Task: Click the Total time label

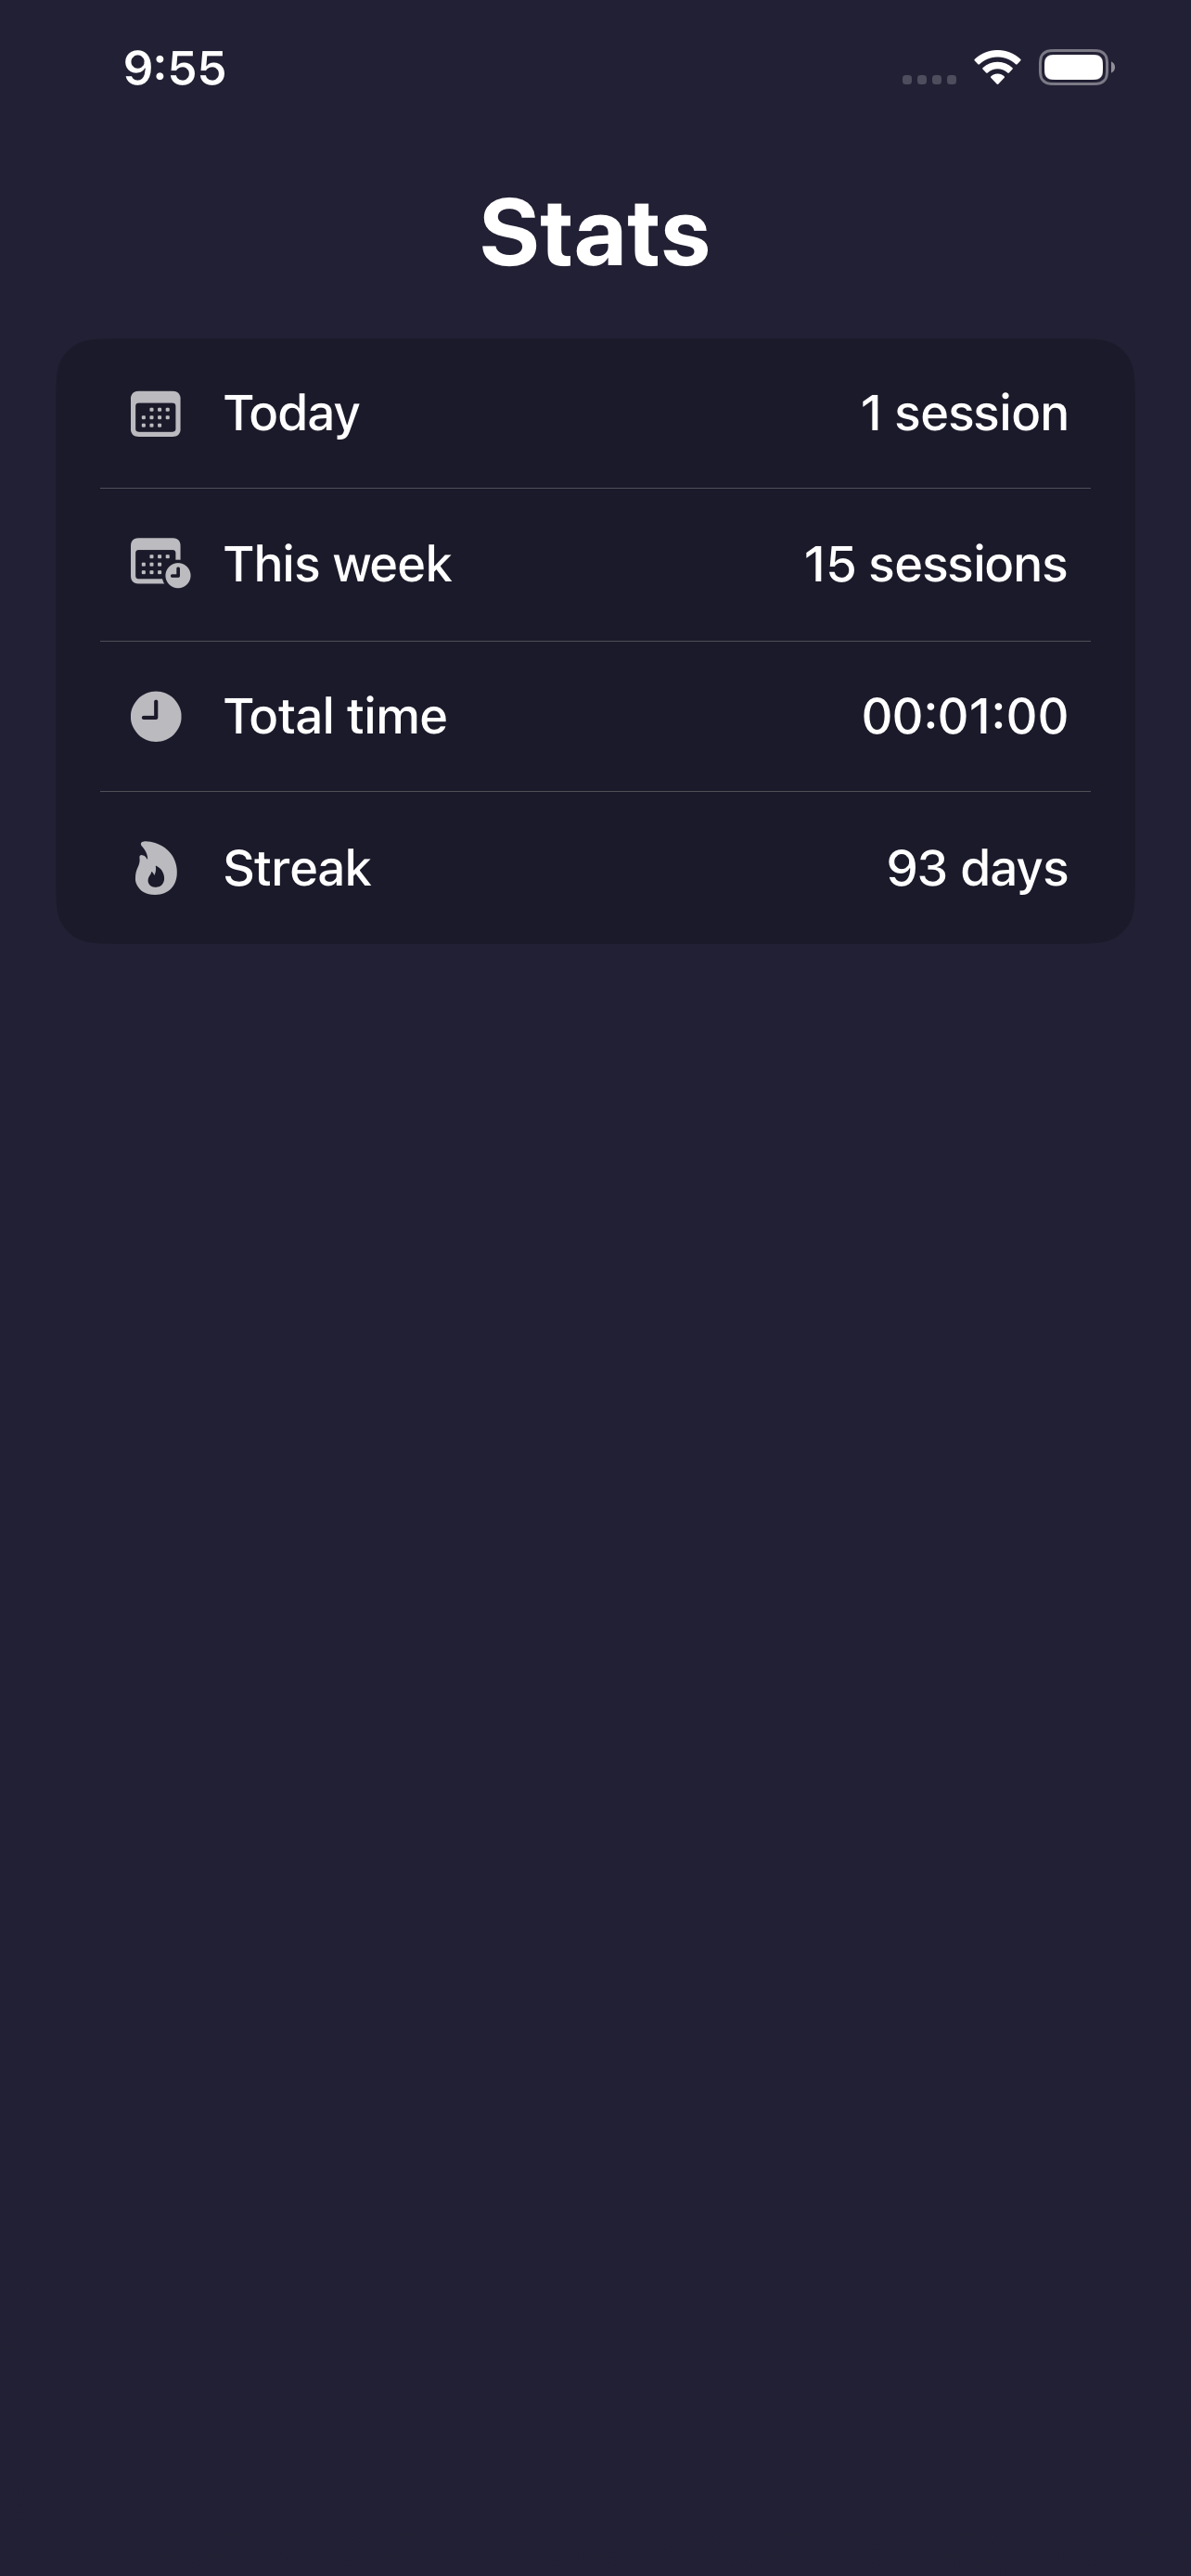Action: coord(335,716)
